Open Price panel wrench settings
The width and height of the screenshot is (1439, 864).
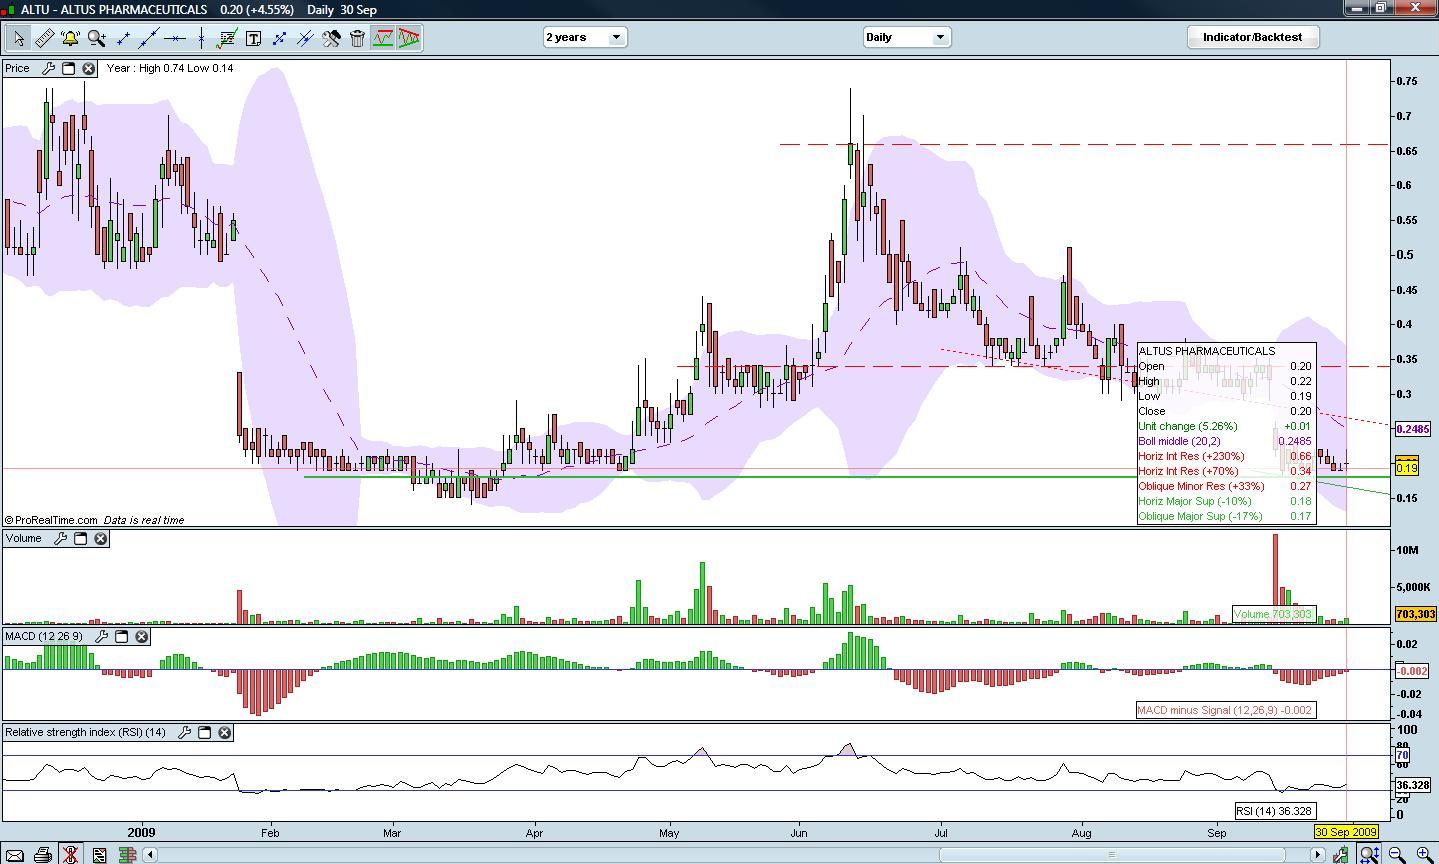[48, 68]
